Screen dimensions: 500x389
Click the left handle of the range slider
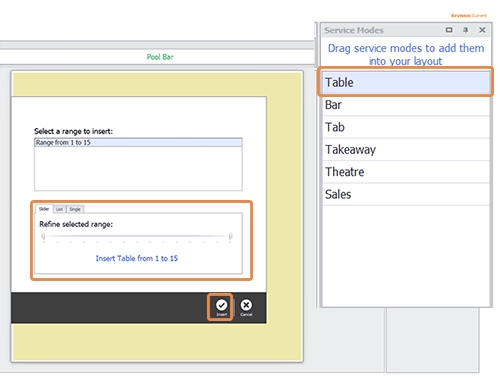pyautogui.click(x=43, y=237)
